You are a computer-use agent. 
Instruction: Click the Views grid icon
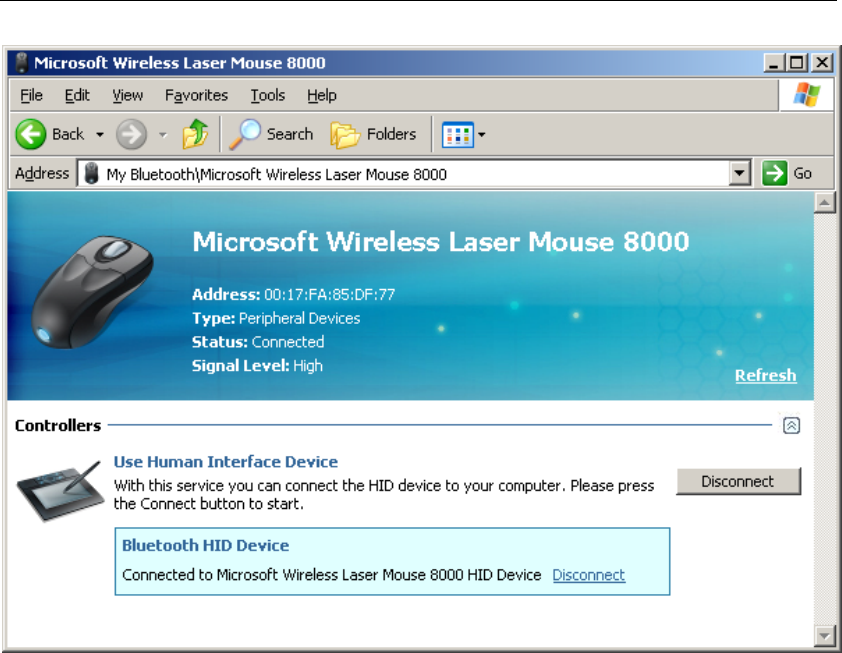(458, 135)
